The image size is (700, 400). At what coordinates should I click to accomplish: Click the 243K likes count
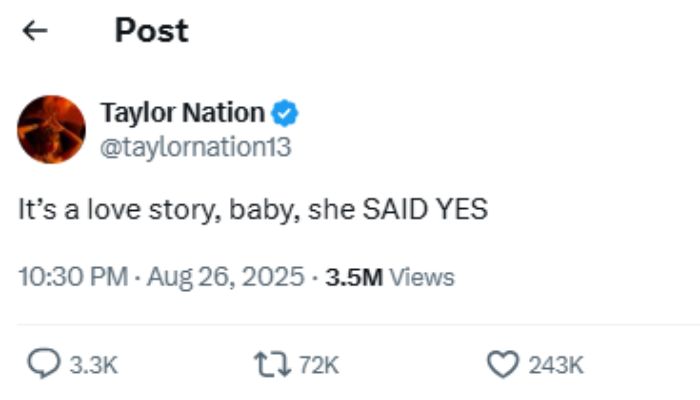point(555,365)
